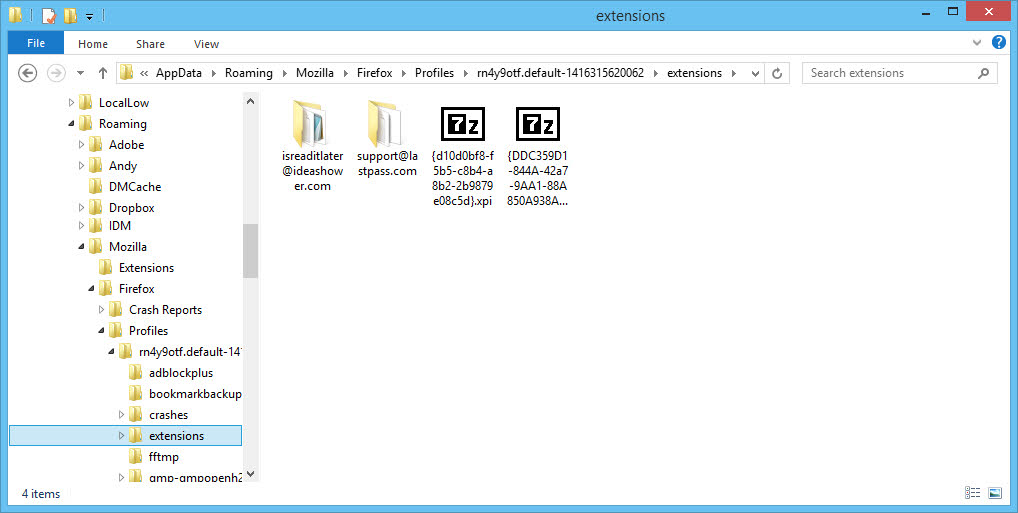Click Profiles in the address path

tap(434, 73)
